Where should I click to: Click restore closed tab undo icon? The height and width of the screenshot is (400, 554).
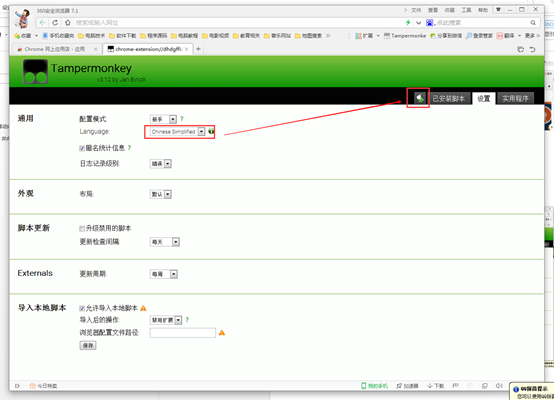tap(532, 49)
